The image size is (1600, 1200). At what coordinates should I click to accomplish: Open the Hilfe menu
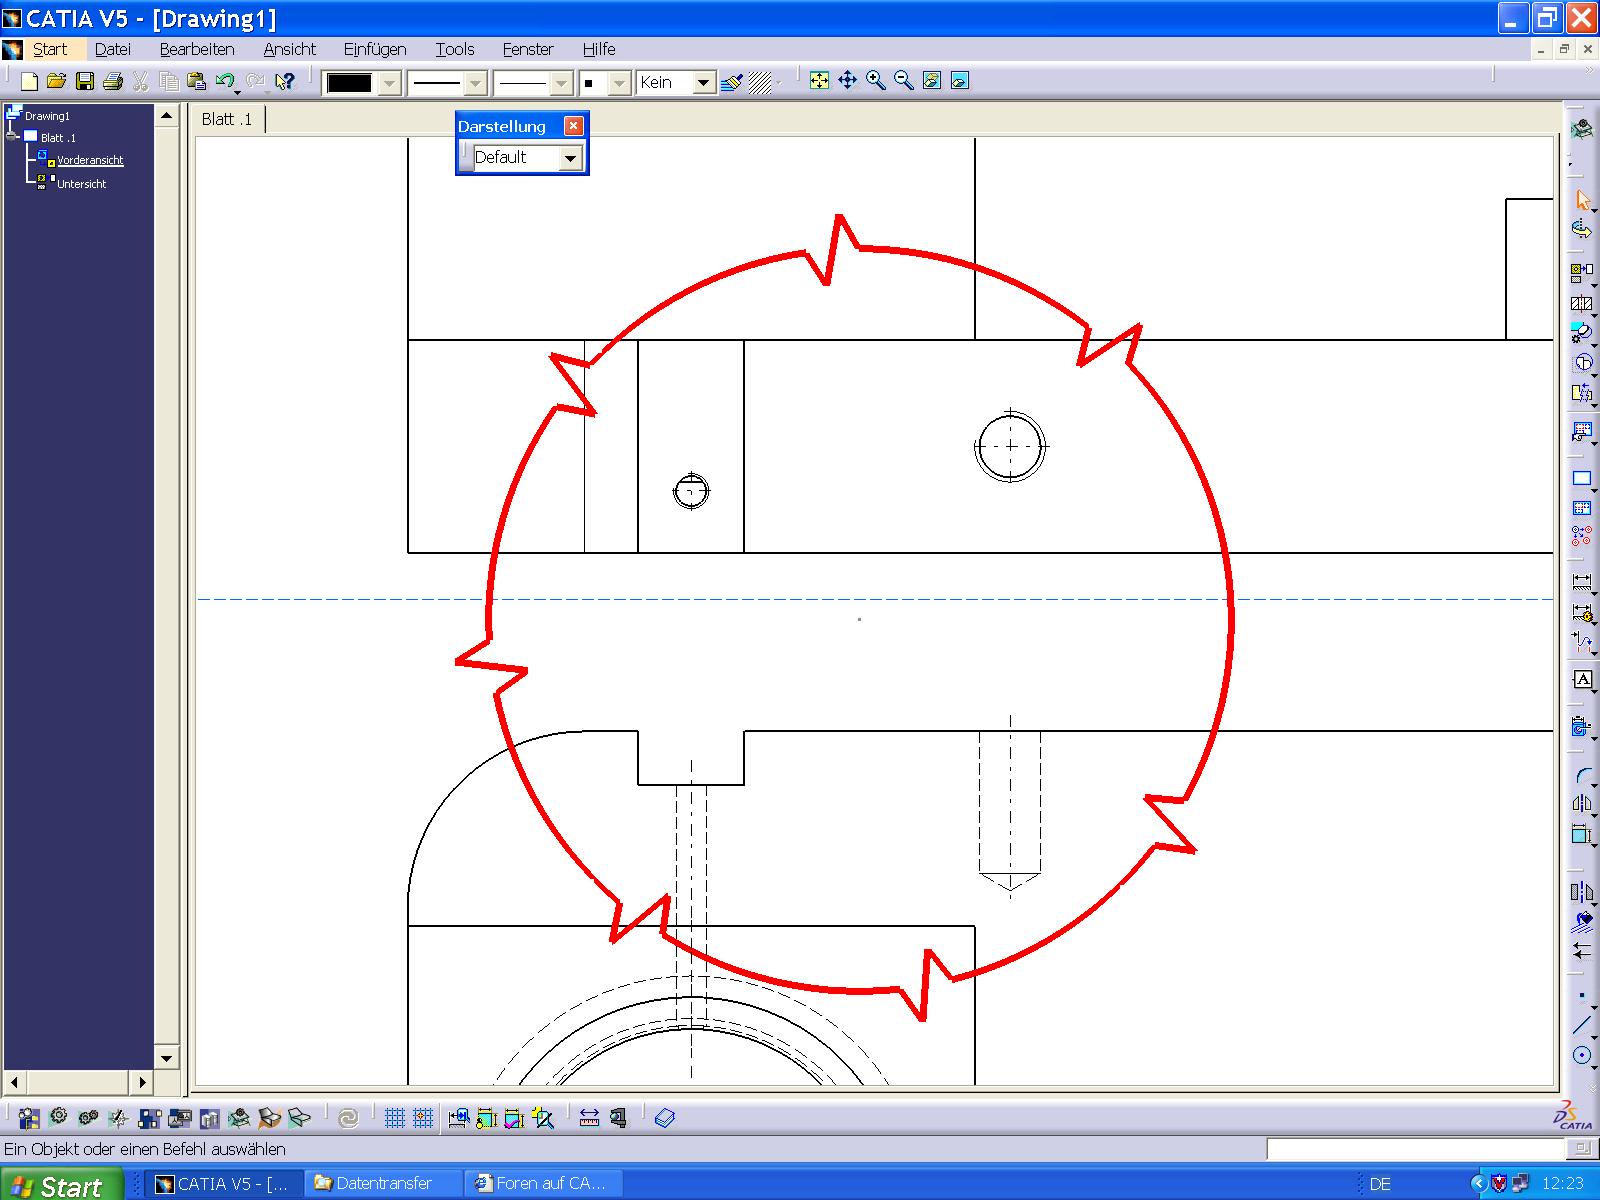599,49
